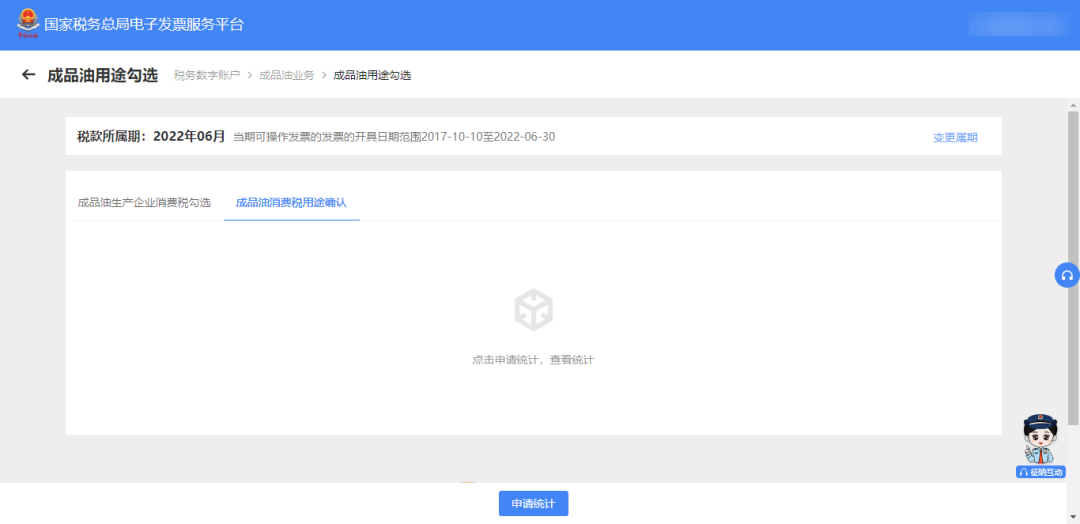1080x524 pixels.
Task: Click the 税款所属期：2022年06月 text
Action: point(151,136)
